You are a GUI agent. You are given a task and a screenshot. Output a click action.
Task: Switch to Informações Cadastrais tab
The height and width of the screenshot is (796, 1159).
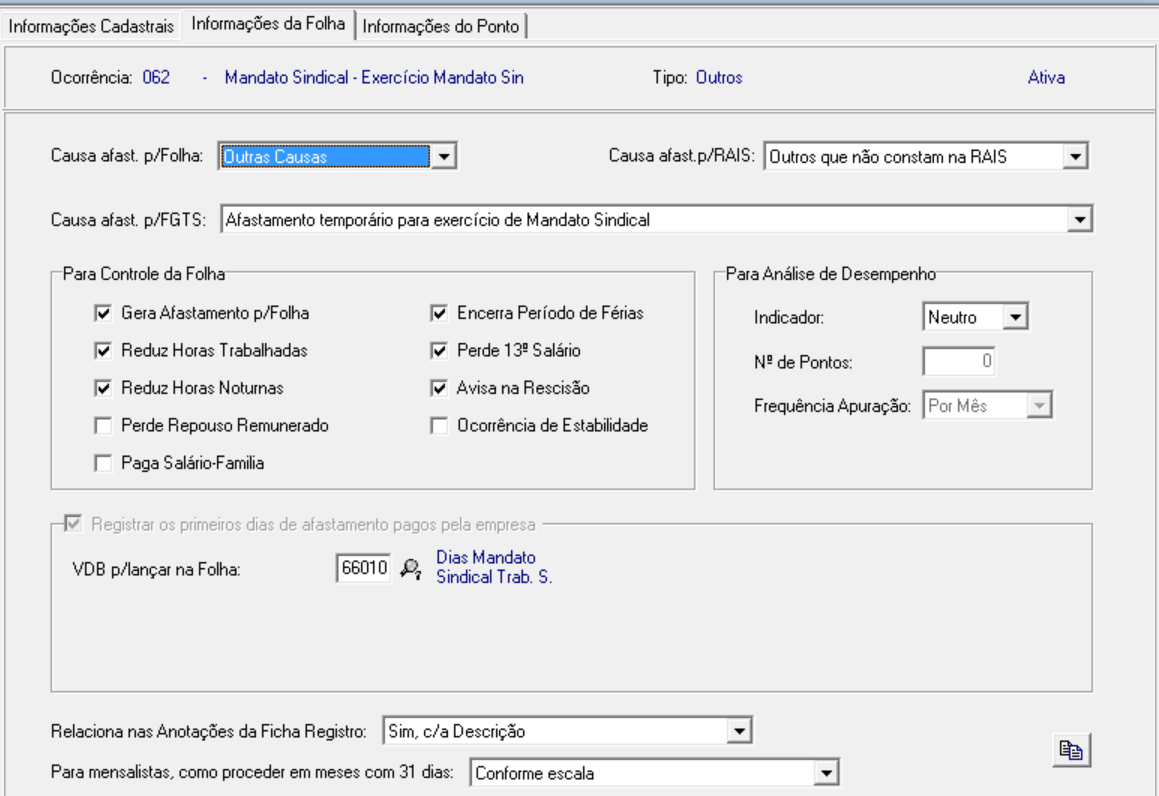(91, 27)
